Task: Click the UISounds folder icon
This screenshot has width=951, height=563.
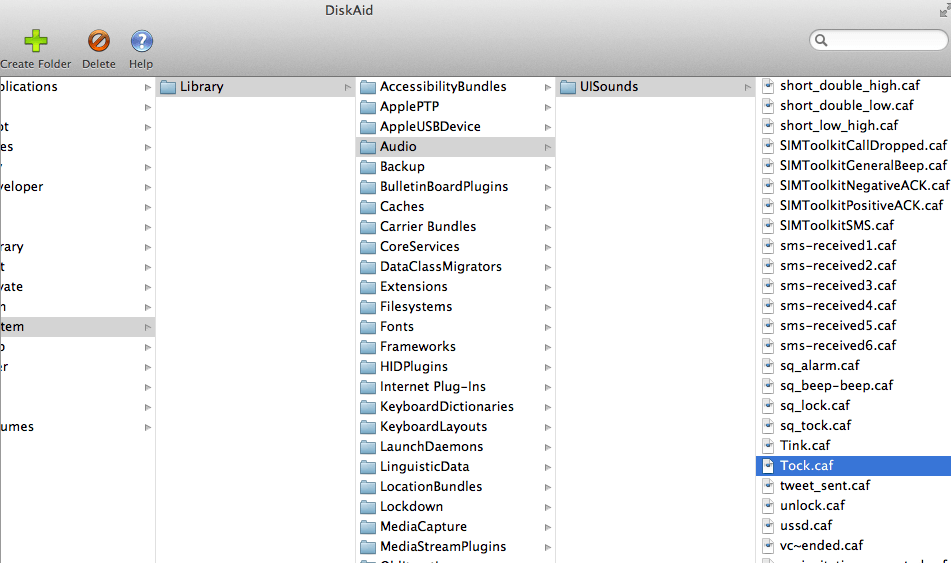Action: [568, 87]
